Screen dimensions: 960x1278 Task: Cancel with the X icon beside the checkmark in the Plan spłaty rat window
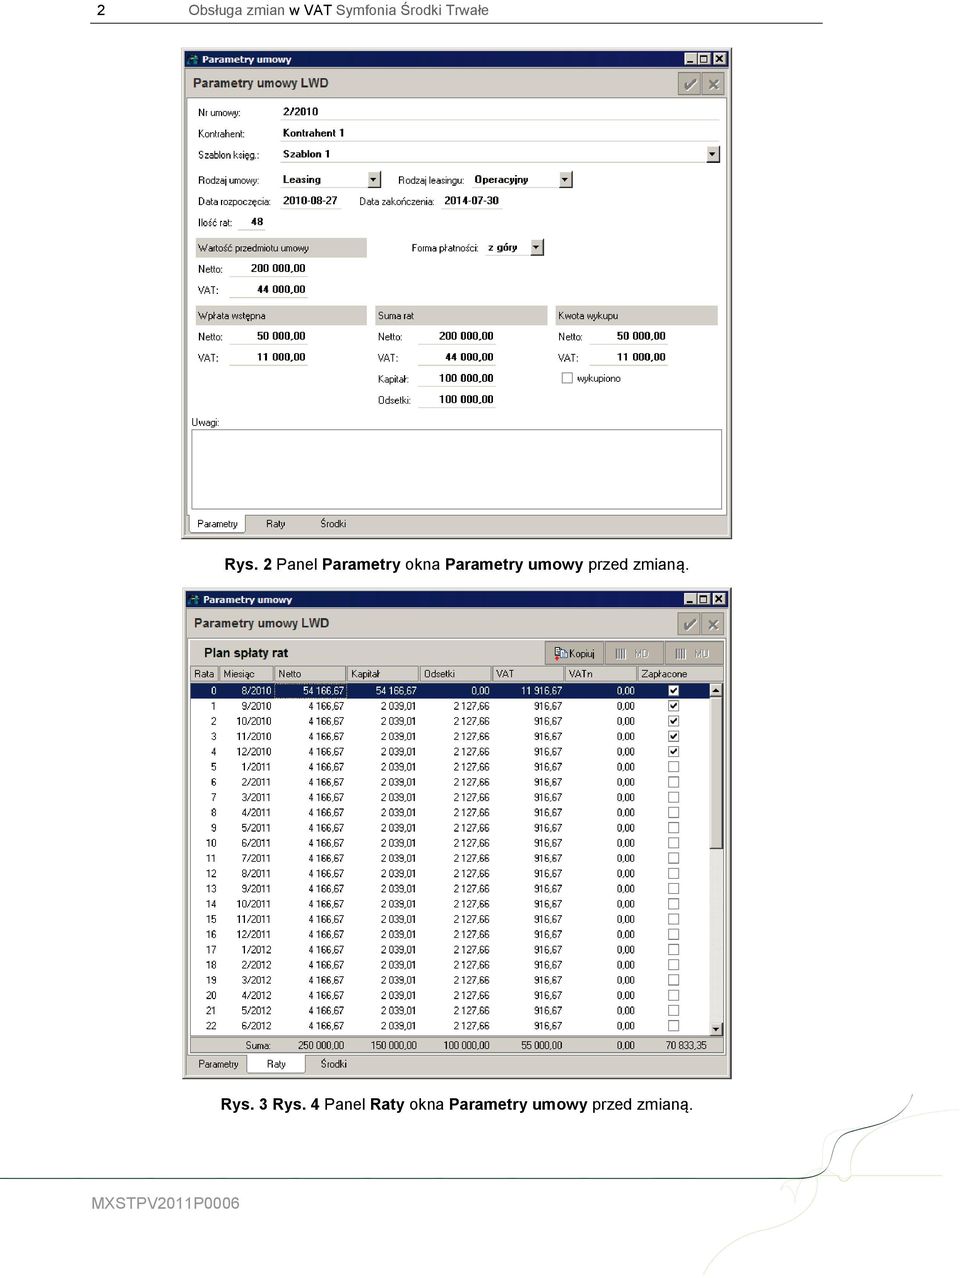[713, 624]
